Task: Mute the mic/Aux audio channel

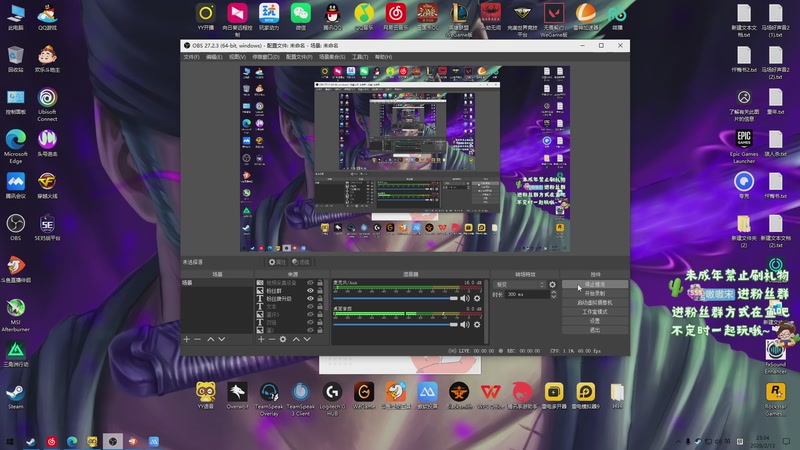Action: click(x=465, y=298)
